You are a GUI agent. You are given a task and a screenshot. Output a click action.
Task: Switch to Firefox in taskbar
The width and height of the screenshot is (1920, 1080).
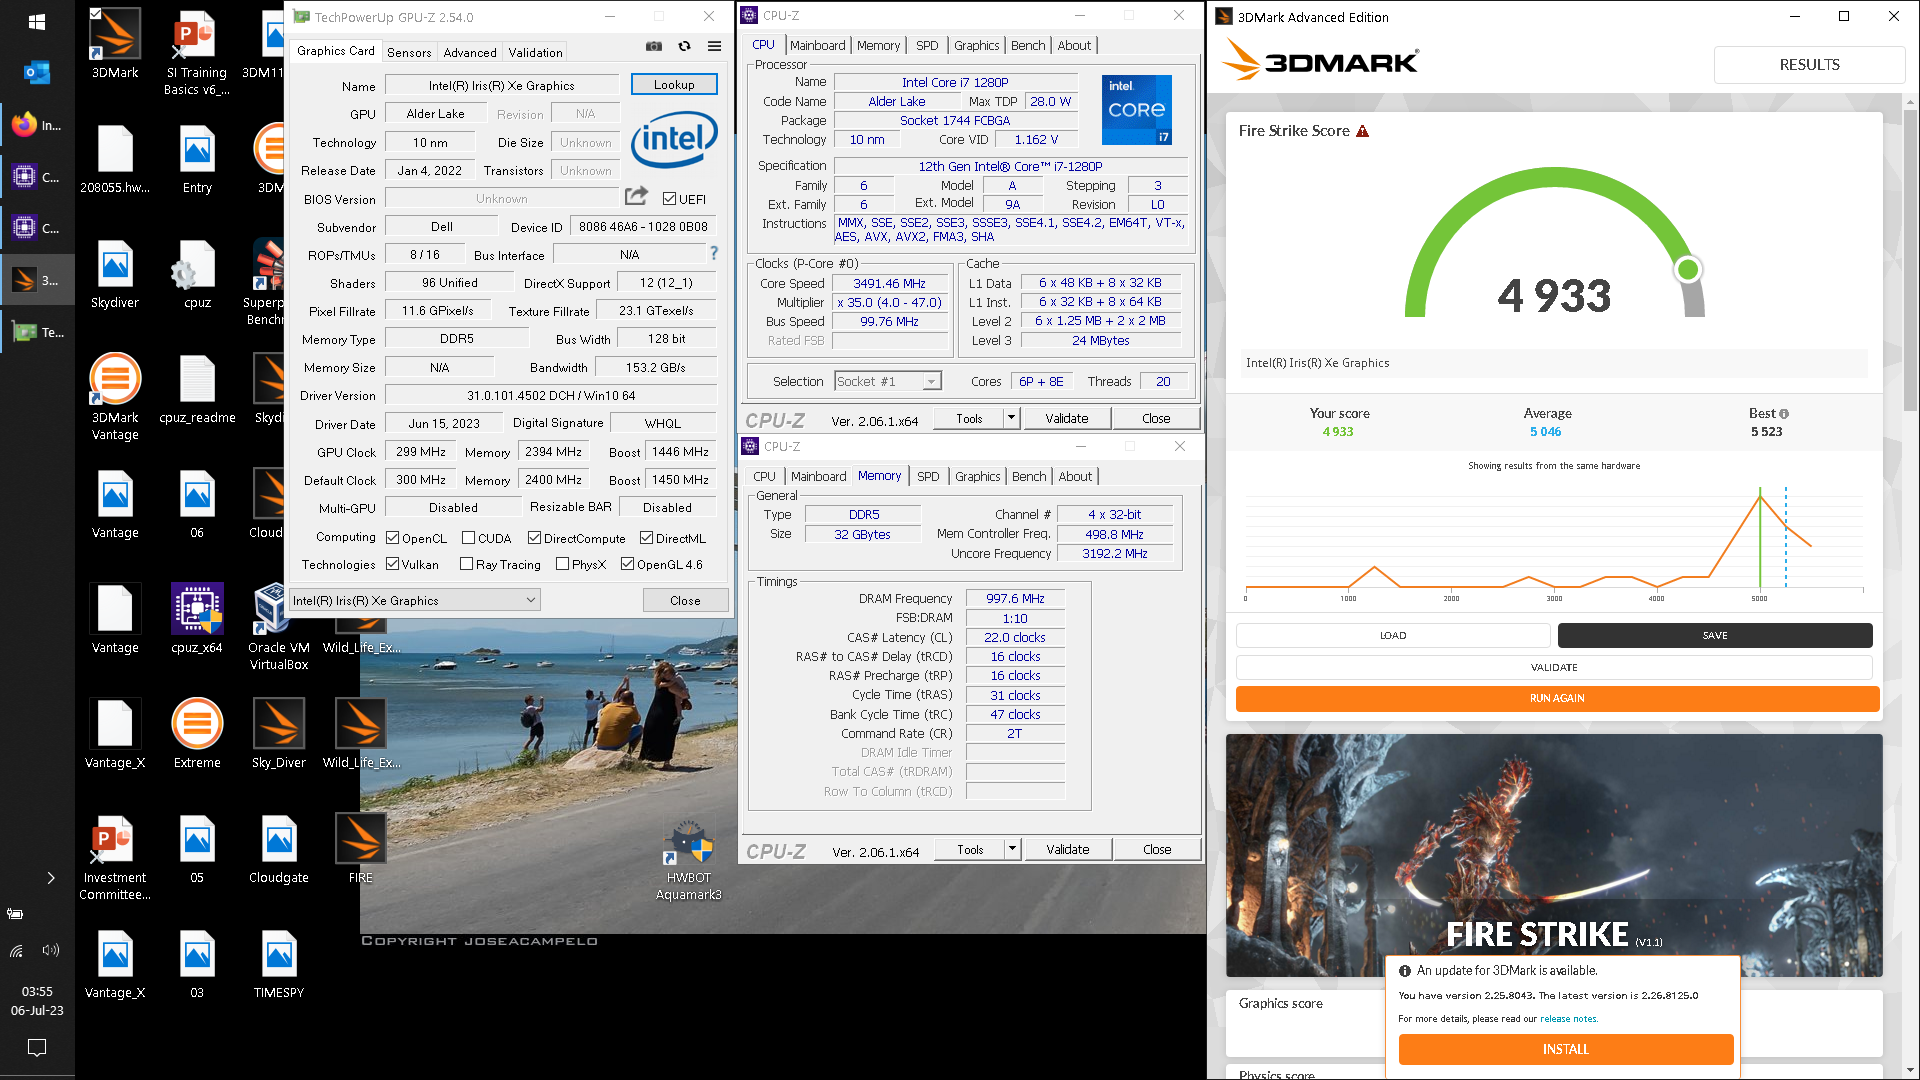37,125
